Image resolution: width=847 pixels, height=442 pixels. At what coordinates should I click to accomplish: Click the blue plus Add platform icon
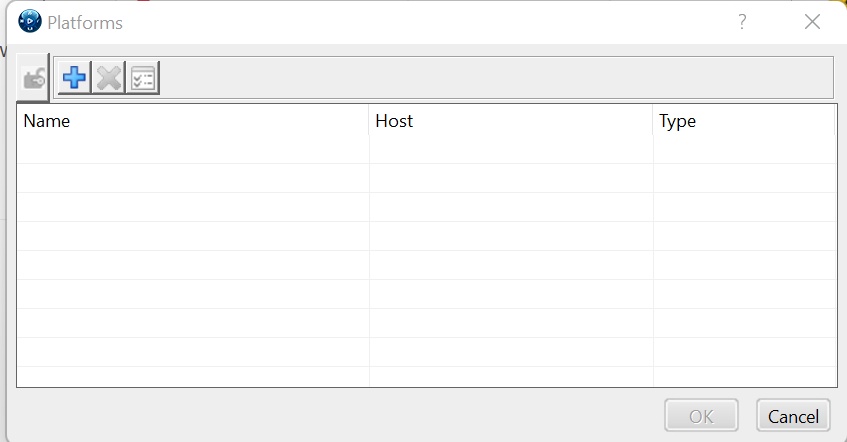(x=74, y=78)
